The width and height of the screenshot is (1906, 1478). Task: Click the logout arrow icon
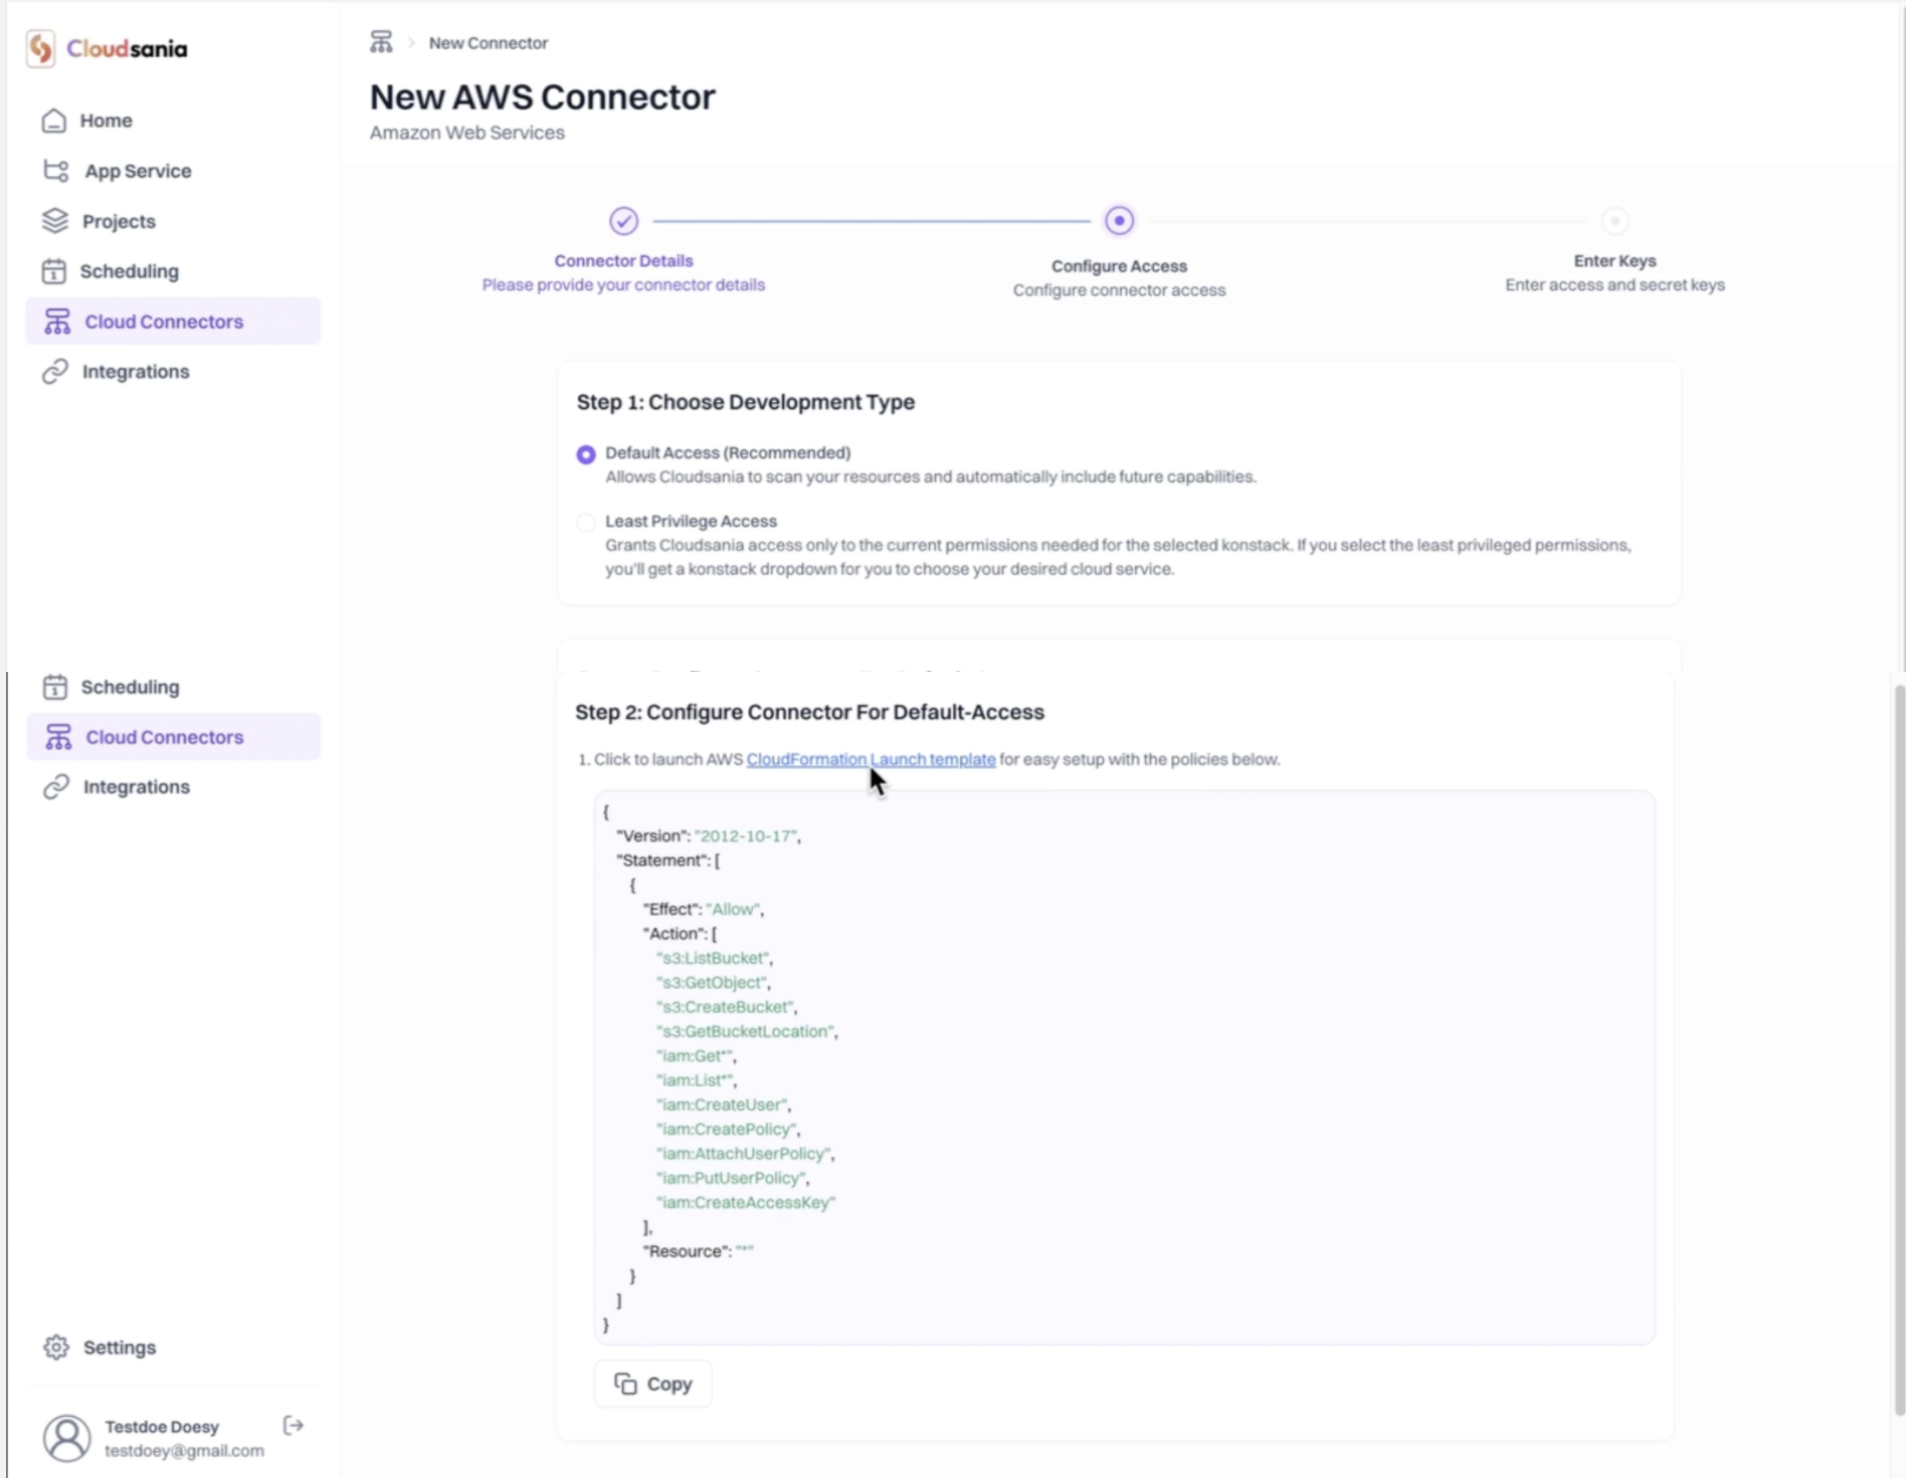click(x=293, y=1425)
